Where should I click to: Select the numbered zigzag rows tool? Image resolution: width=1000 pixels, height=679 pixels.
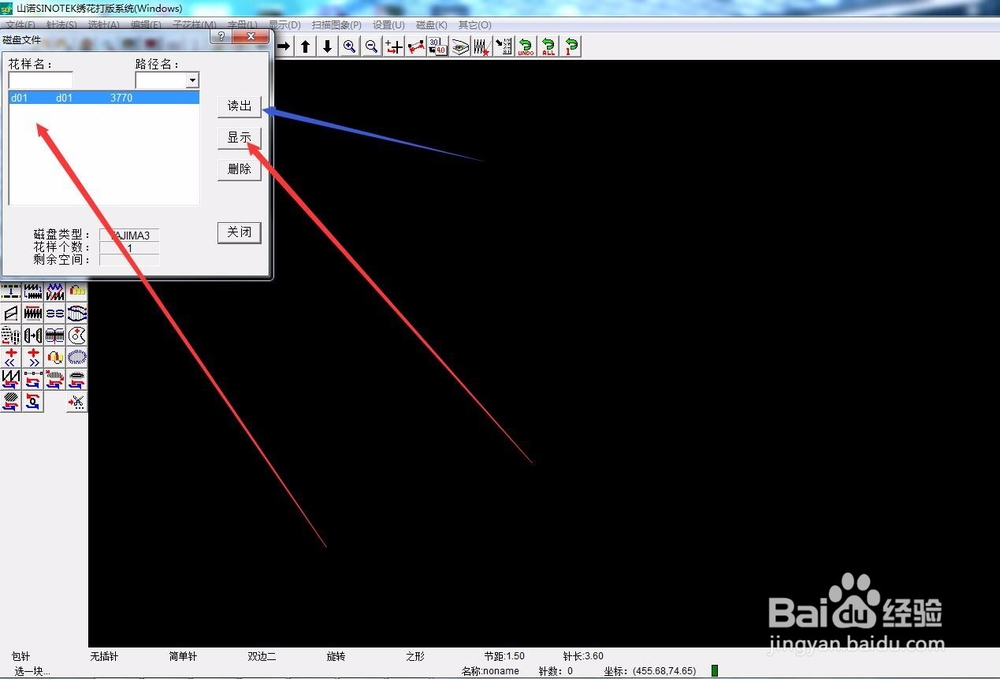pos(33,291)
